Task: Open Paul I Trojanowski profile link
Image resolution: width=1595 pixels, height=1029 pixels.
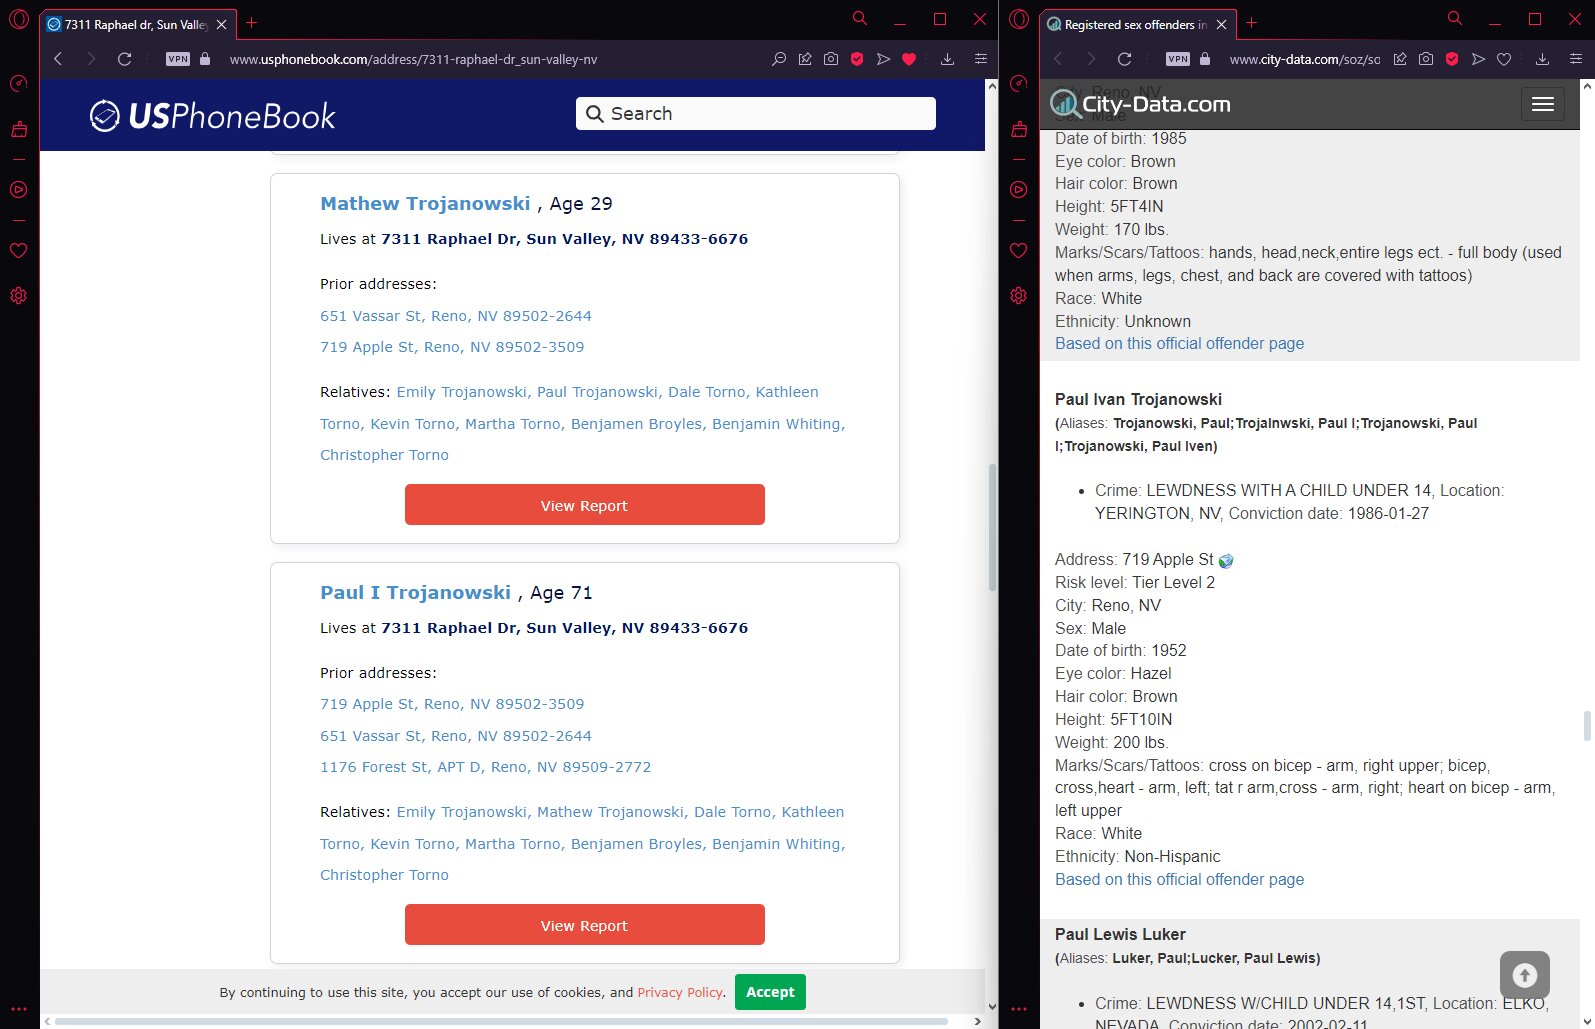Action: (415, 592)
